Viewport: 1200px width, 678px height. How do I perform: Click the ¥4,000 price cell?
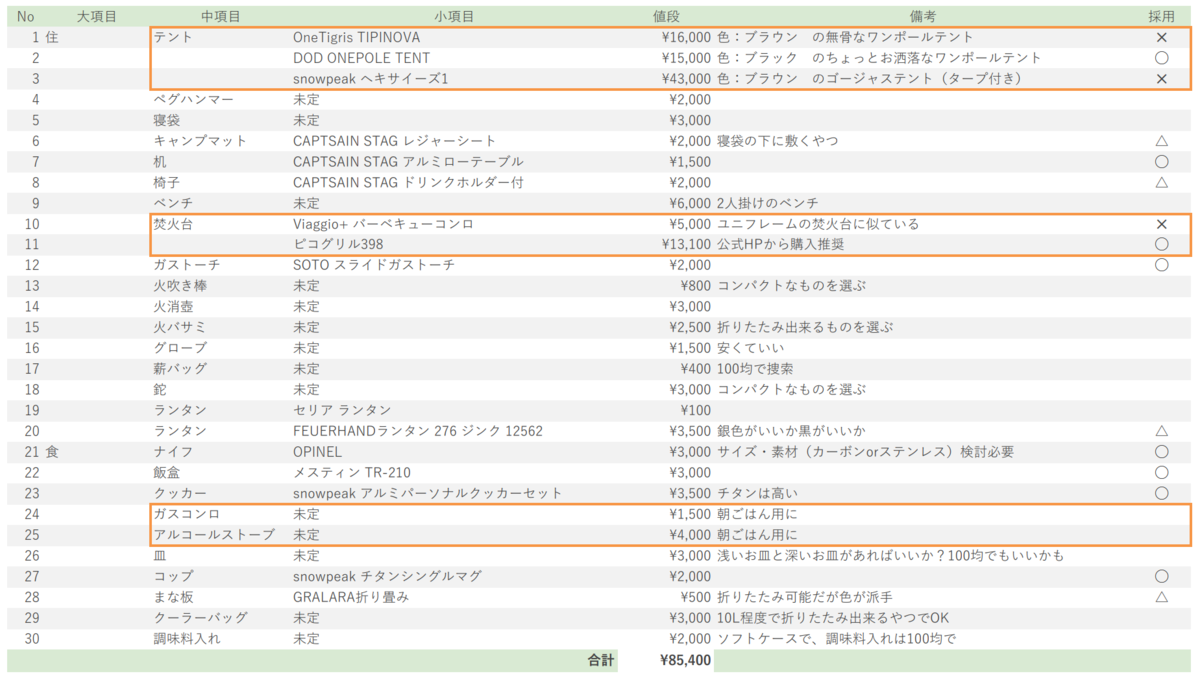pos(690,534)
